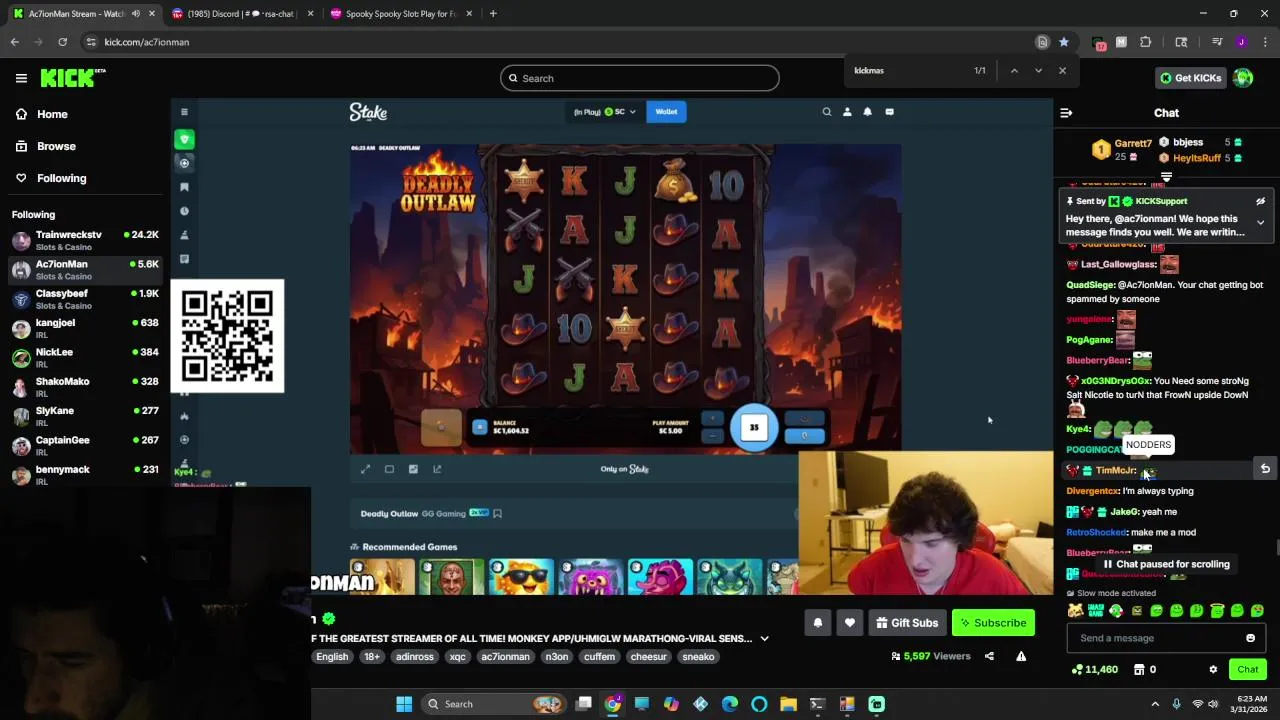1280x720 pixels.
Task: Open Chrome media control icon
Action: 1217,42
